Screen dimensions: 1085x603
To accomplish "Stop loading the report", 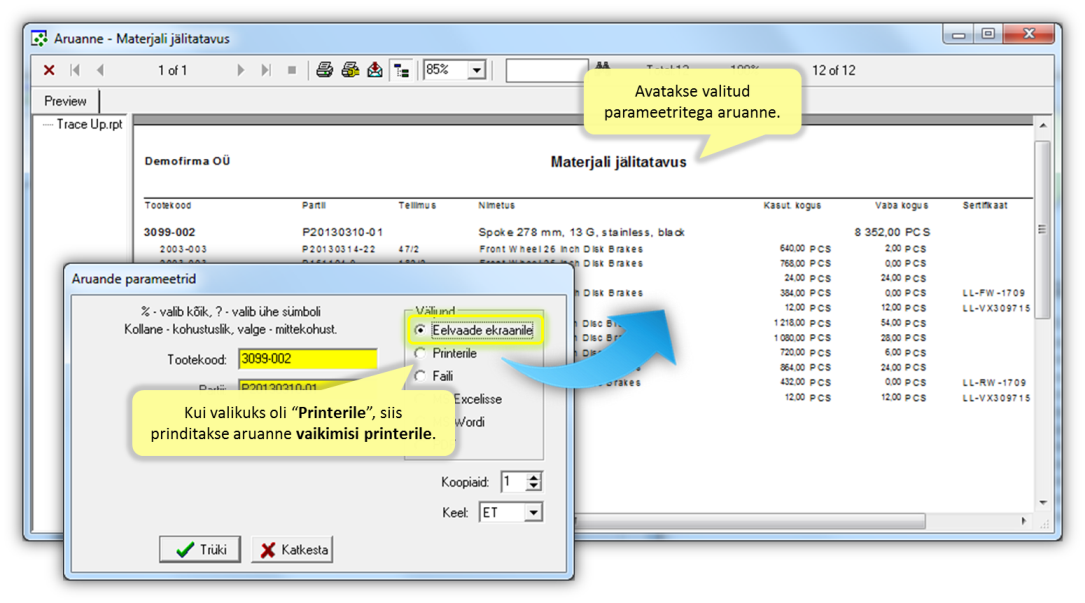I will point(291,70).
